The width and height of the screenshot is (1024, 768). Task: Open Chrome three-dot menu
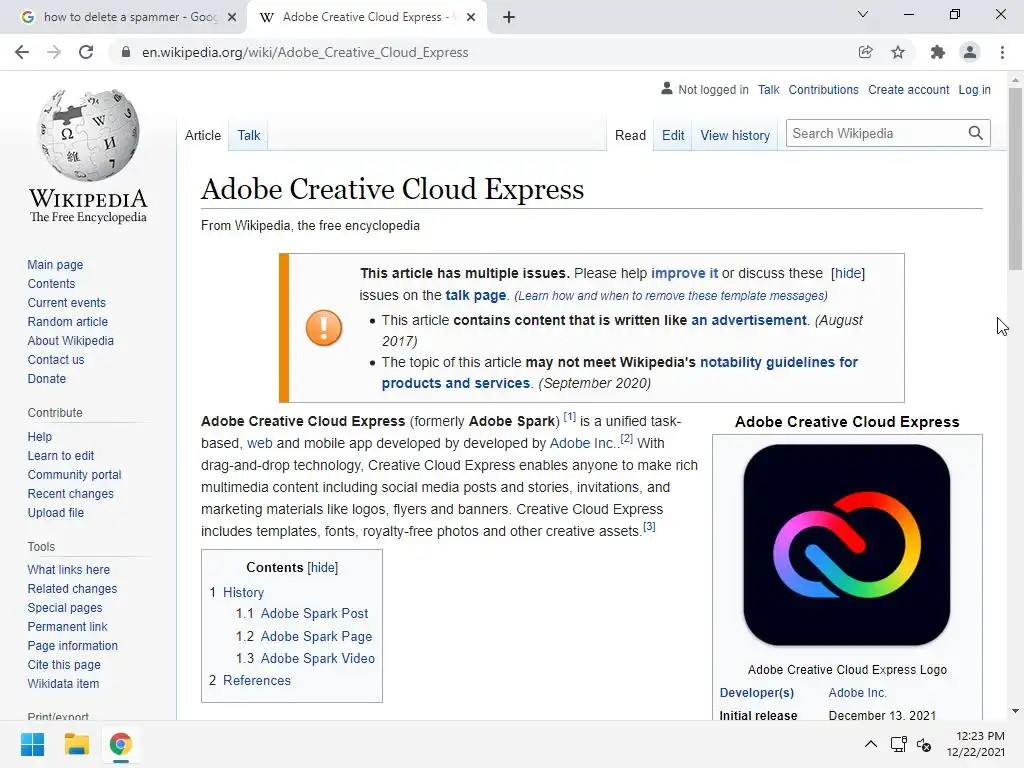point(1002,52)
